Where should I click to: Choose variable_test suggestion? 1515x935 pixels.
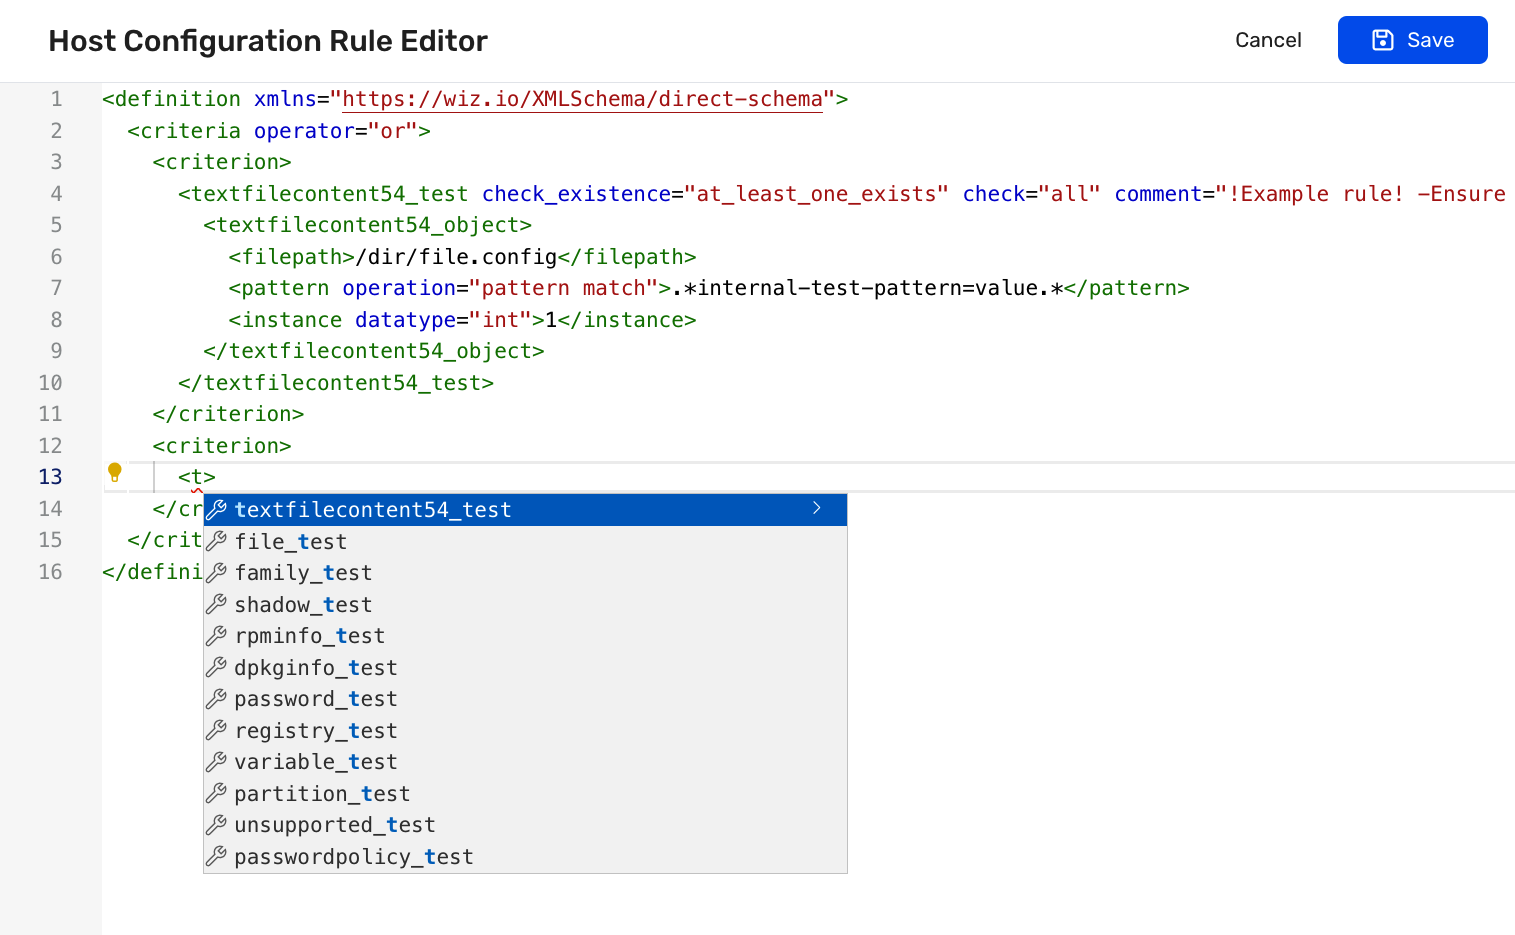tap(525, 762)
